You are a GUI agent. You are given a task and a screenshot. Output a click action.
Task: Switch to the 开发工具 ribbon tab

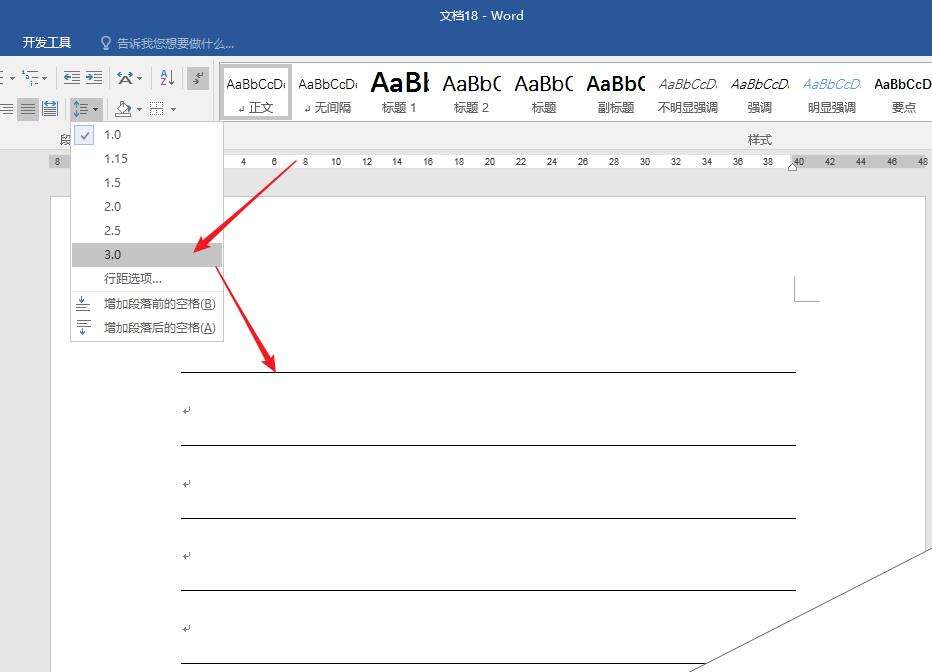pos(46,43)
